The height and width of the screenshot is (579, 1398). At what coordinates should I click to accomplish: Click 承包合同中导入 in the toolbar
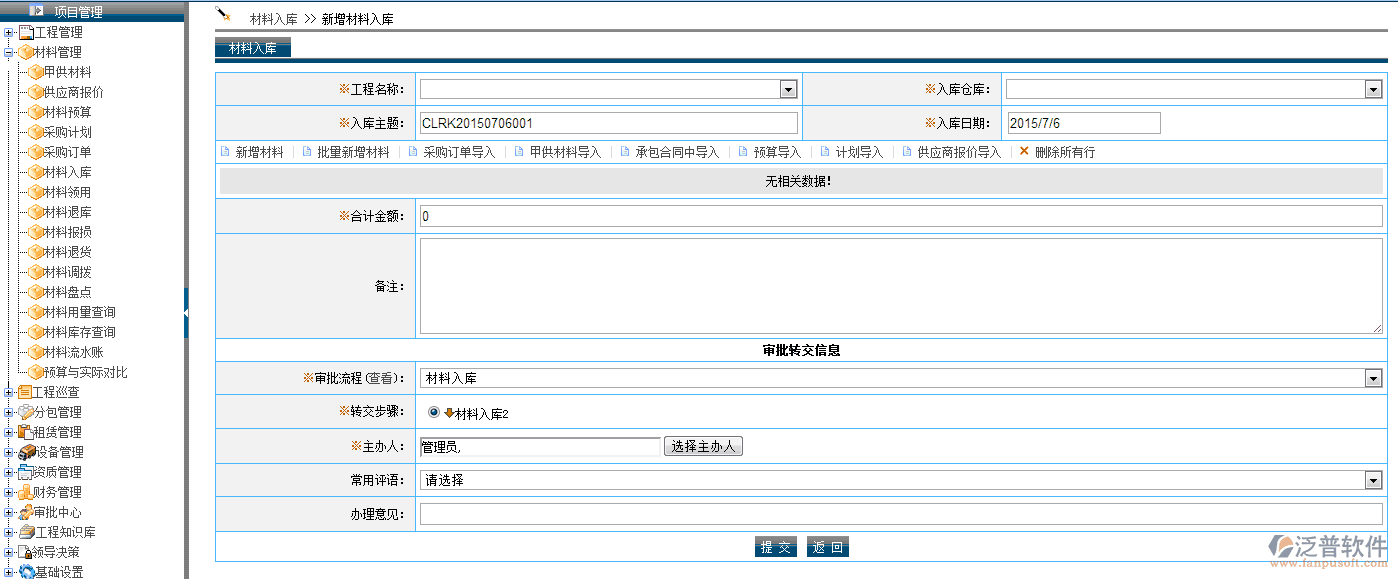click(677, 152)
